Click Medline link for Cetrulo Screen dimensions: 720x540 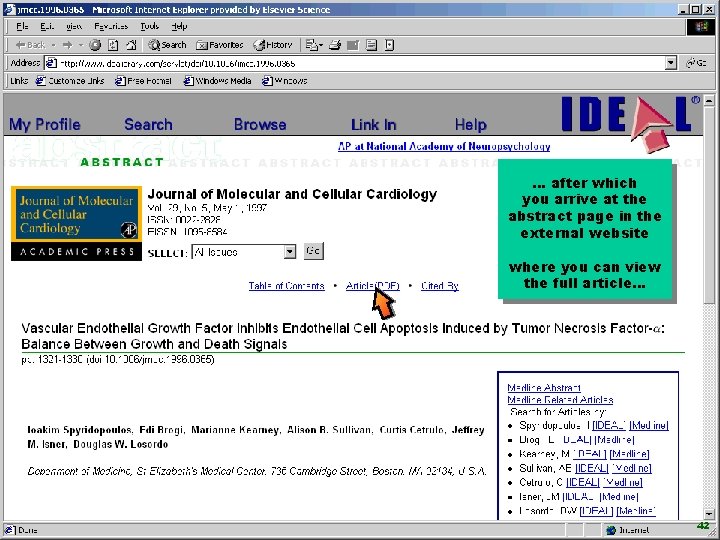(623, 483)
